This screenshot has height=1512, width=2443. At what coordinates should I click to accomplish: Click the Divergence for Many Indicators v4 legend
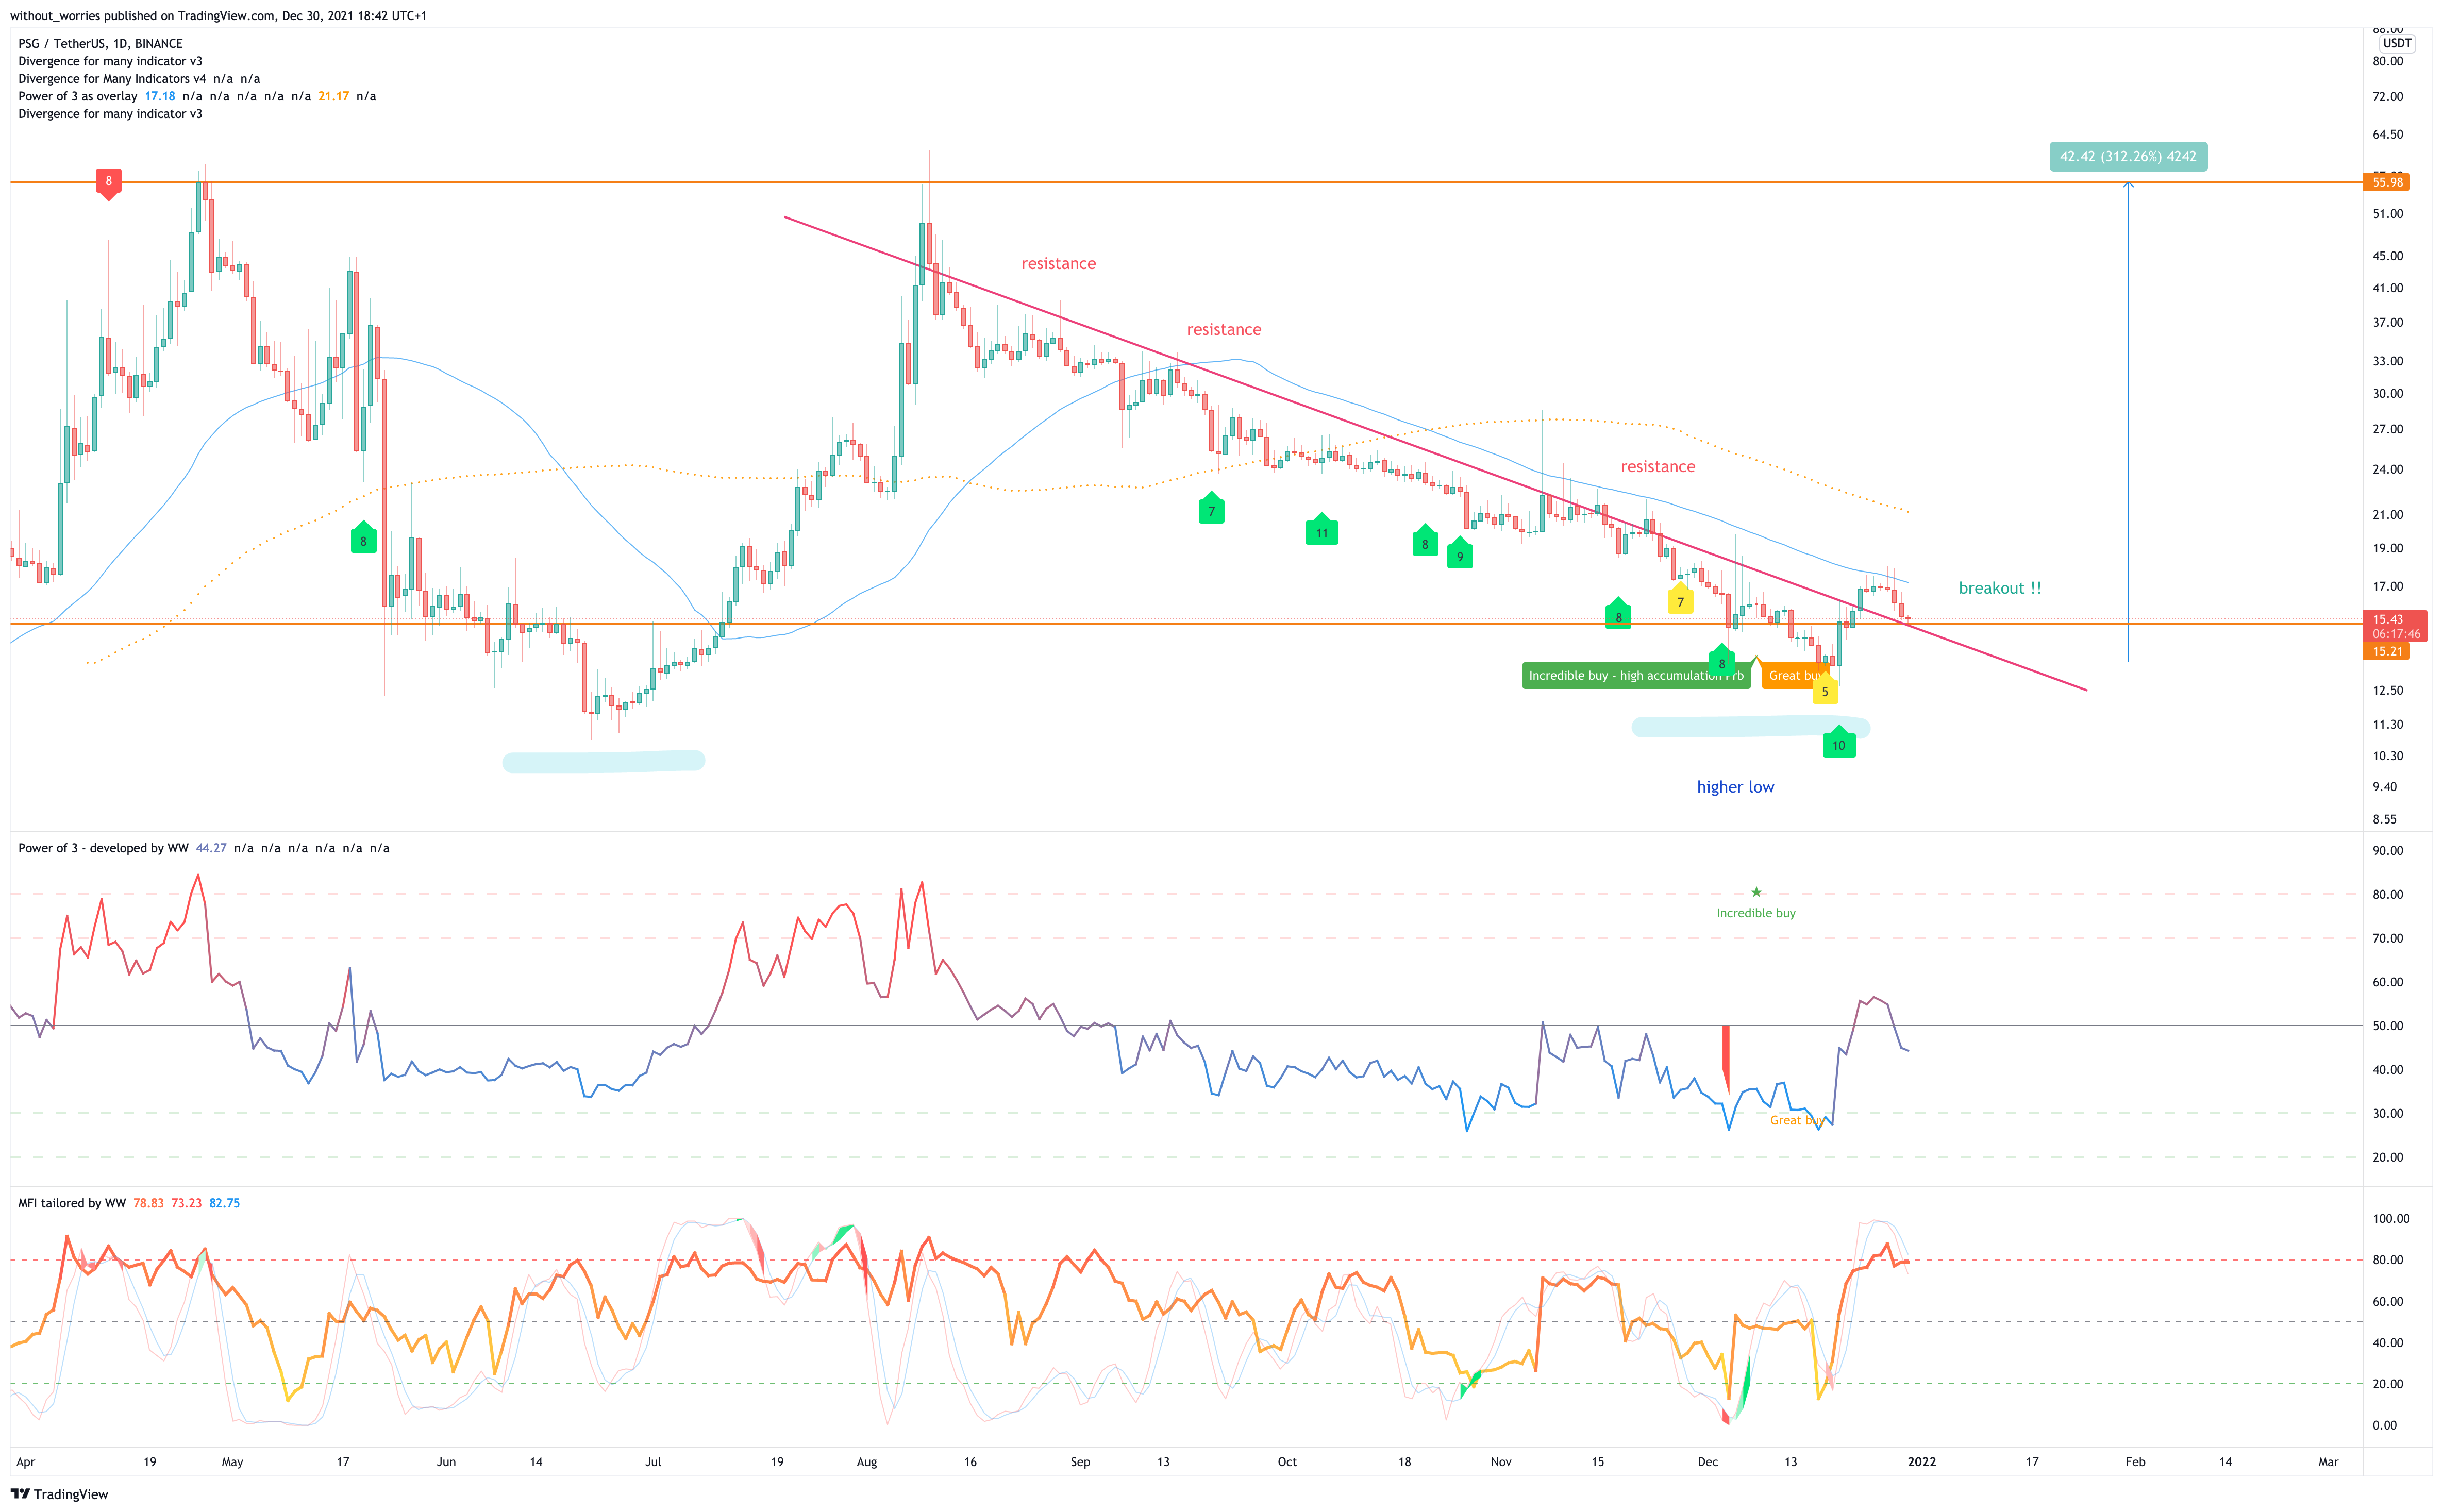tap(112, 79)
